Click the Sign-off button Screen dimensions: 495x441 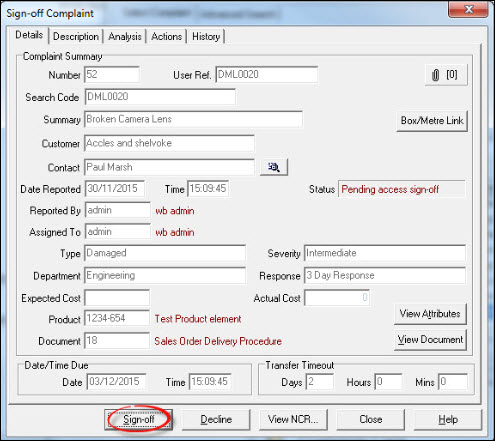(x=138, y=419)
